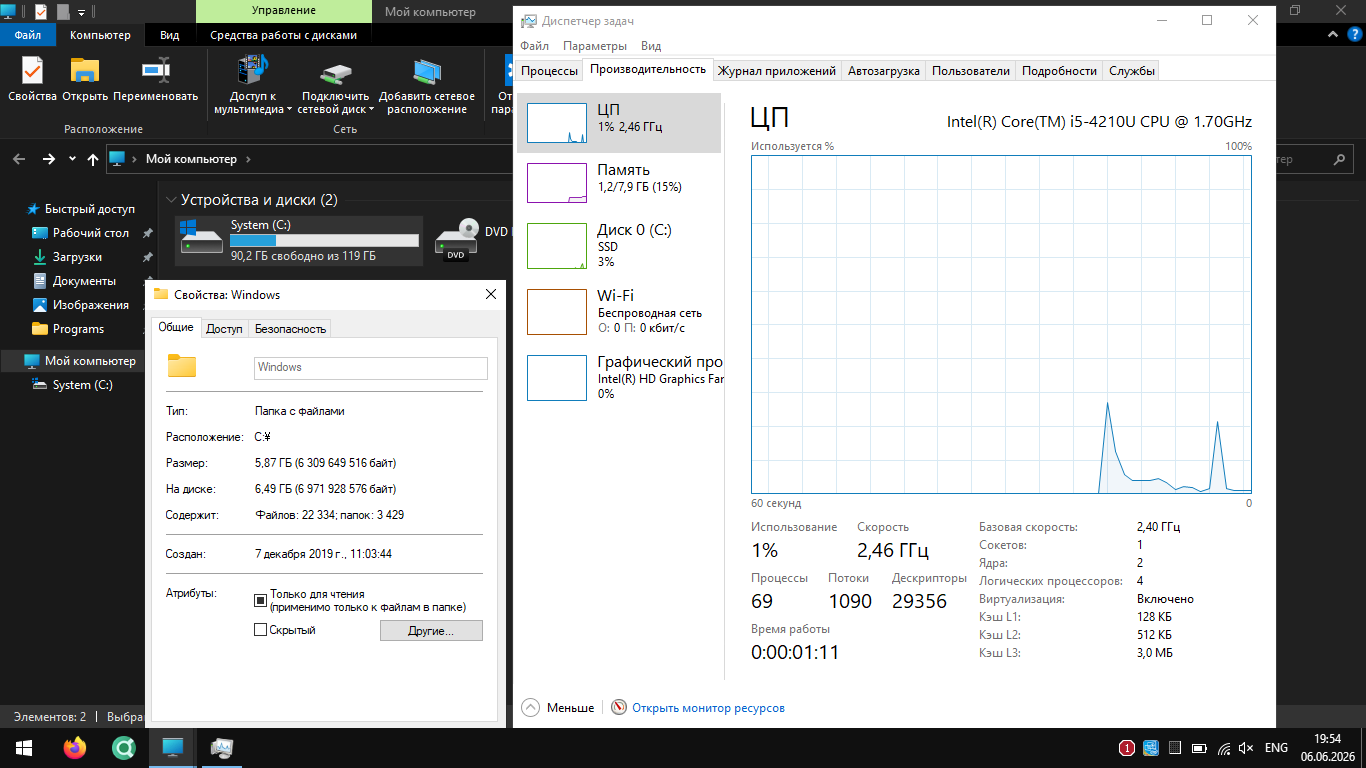Open the Службы tab
This screenshot has height=768, width=1366.
(1132, 71)
